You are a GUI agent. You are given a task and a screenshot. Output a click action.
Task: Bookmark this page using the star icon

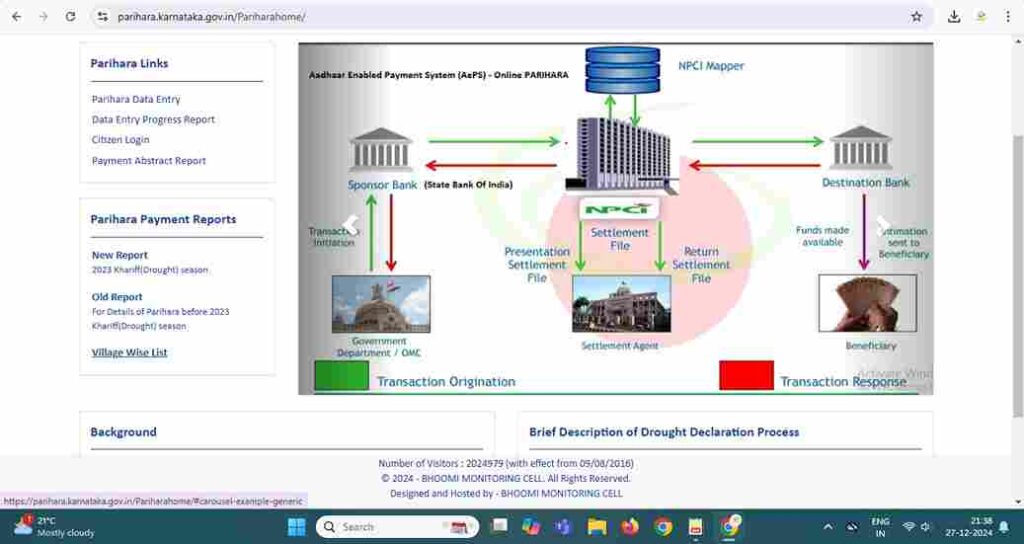click(x=916, y=17)
